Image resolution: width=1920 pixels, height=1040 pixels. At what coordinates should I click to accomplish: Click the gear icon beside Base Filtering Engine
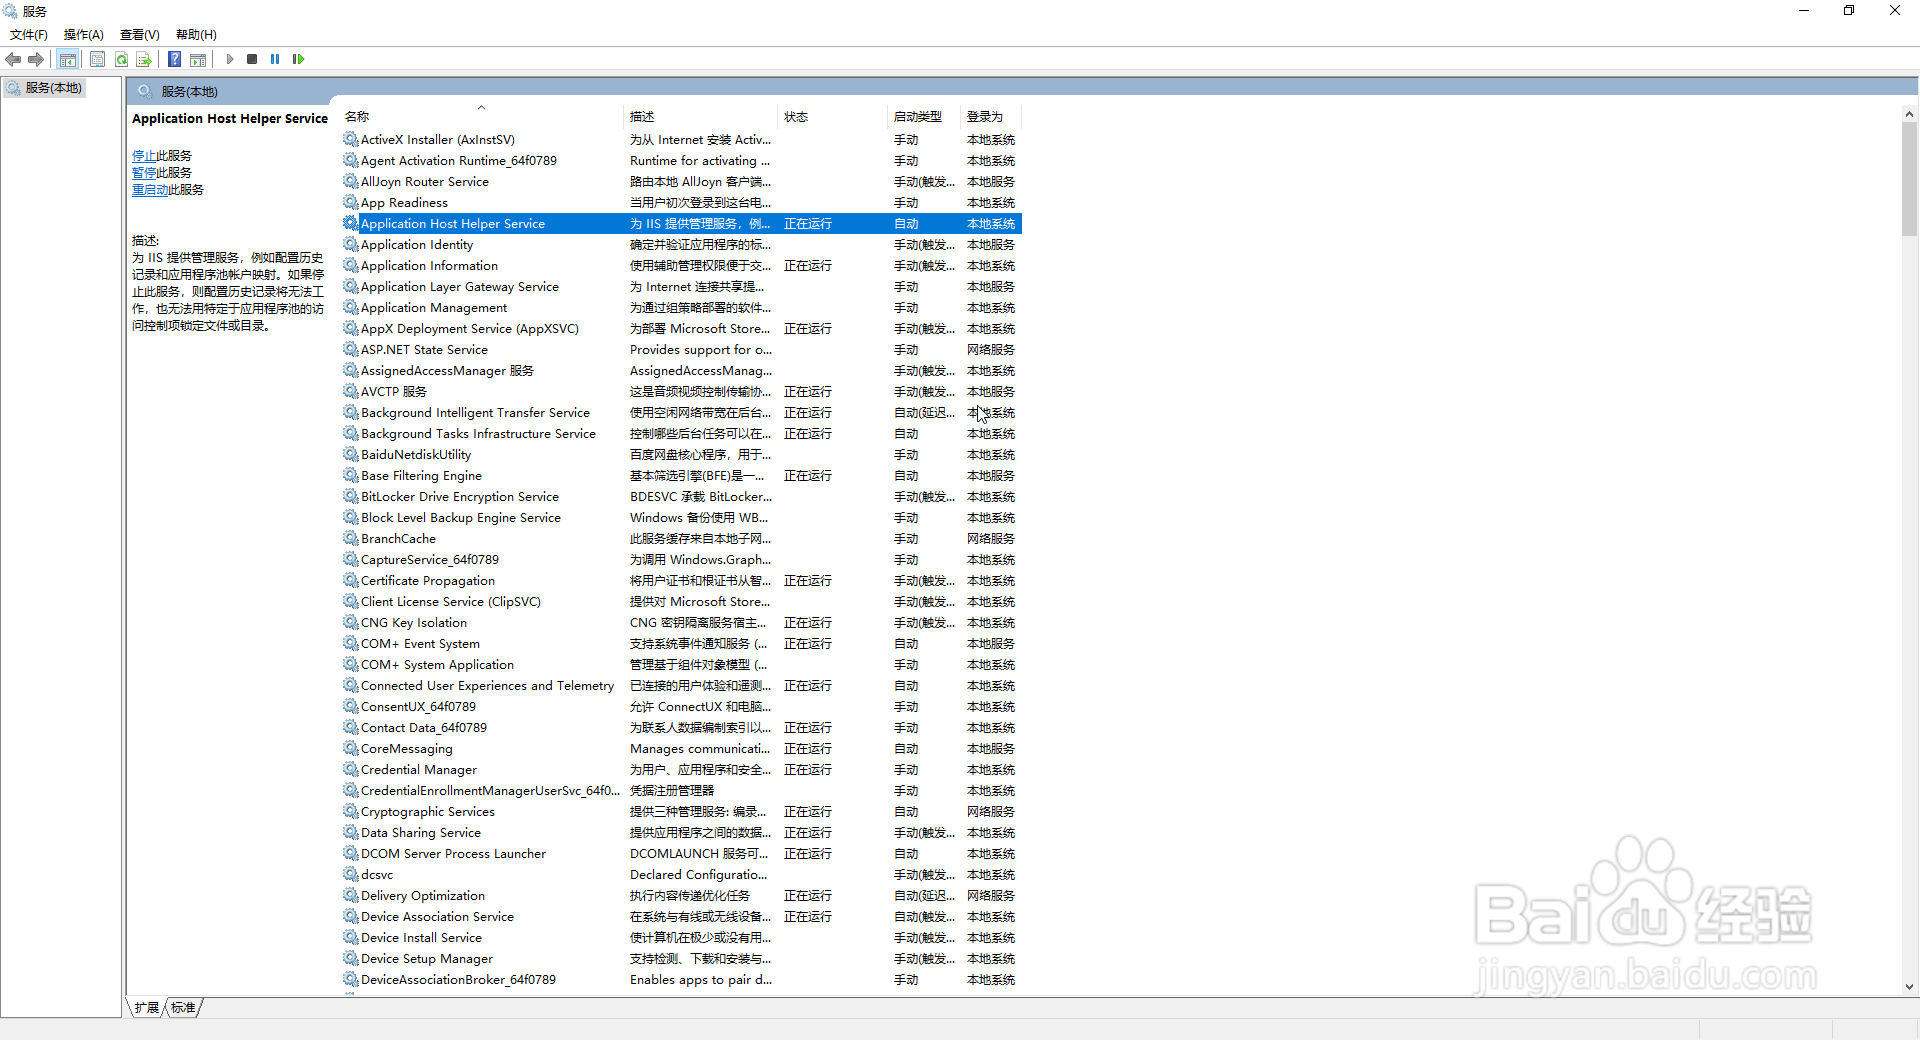351,476
